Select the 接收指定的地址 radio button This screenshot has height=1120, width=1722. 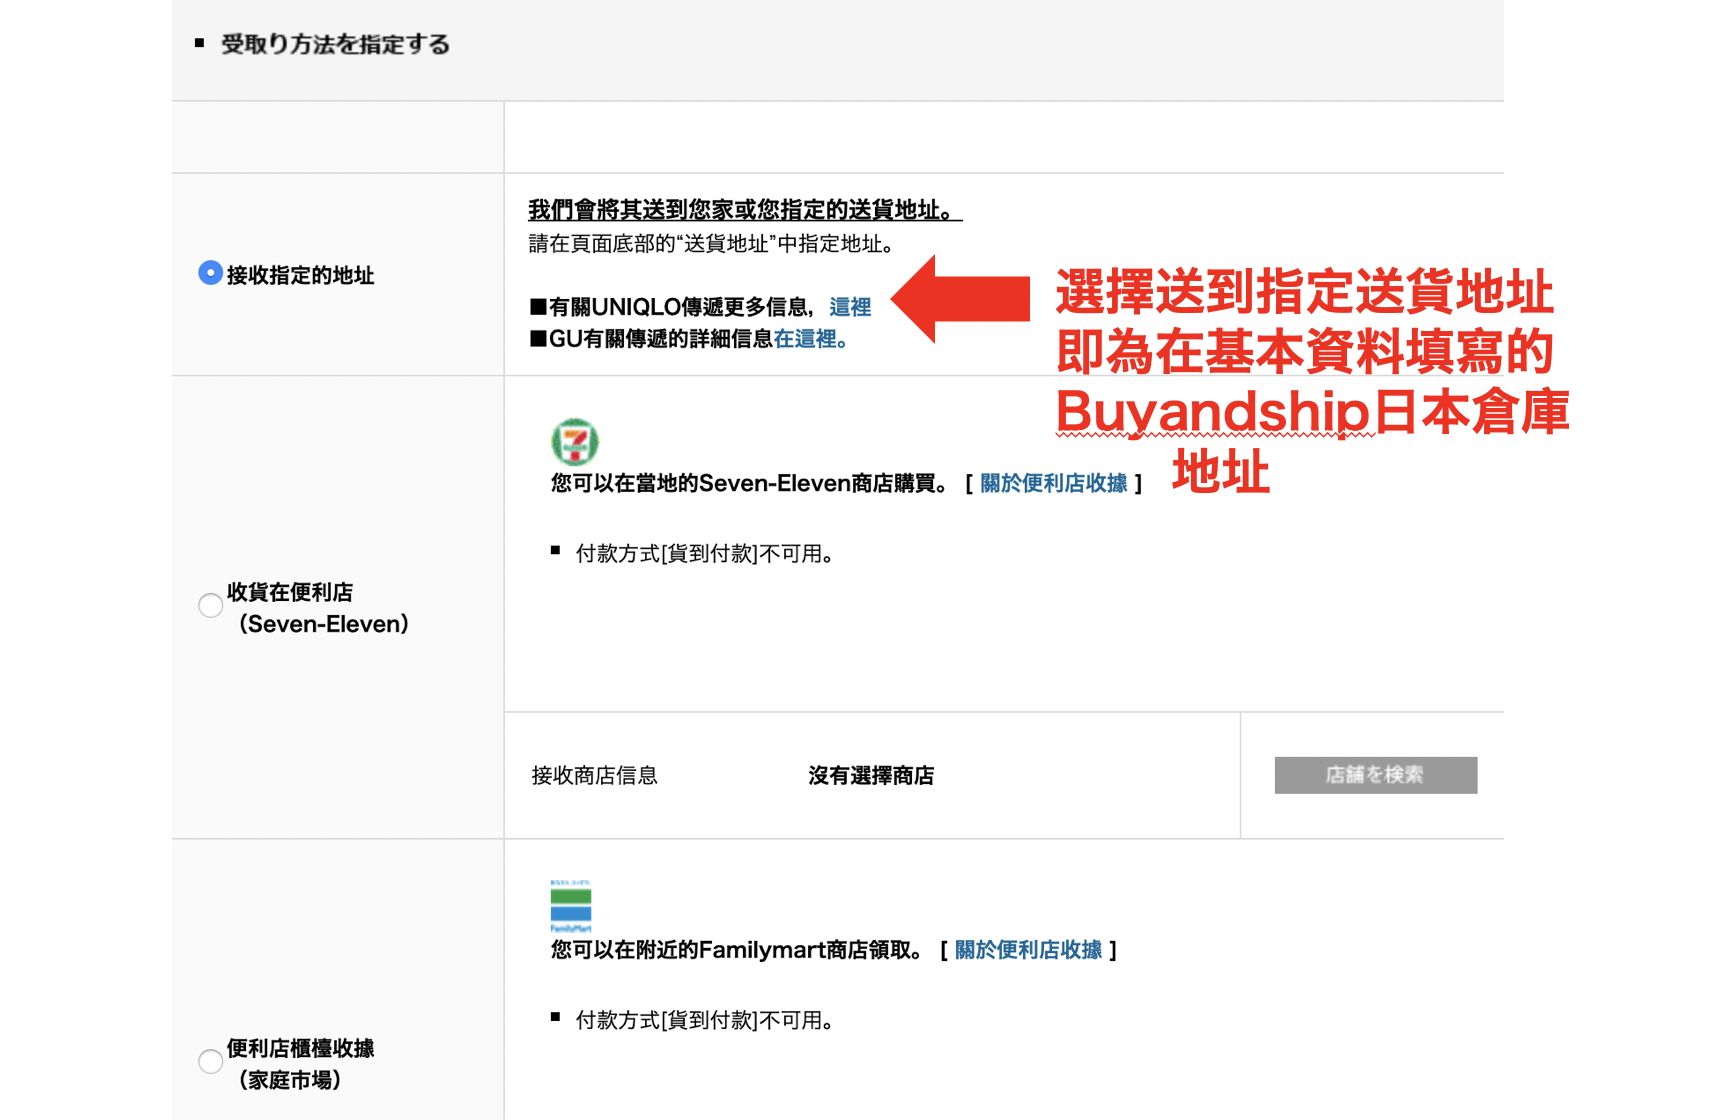(x=210, y=273)
